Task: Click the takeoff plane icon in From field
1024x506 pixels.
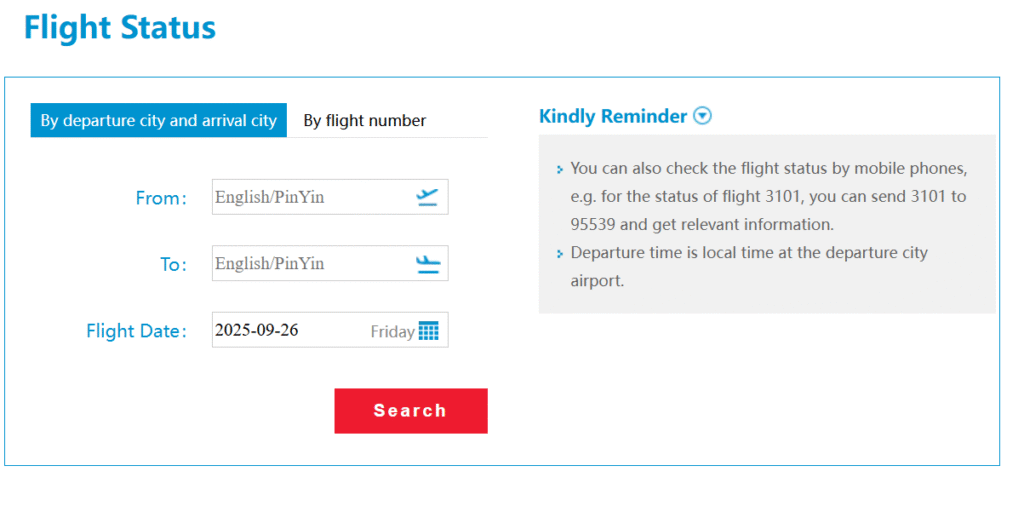Action: click(x=427, y=197)
